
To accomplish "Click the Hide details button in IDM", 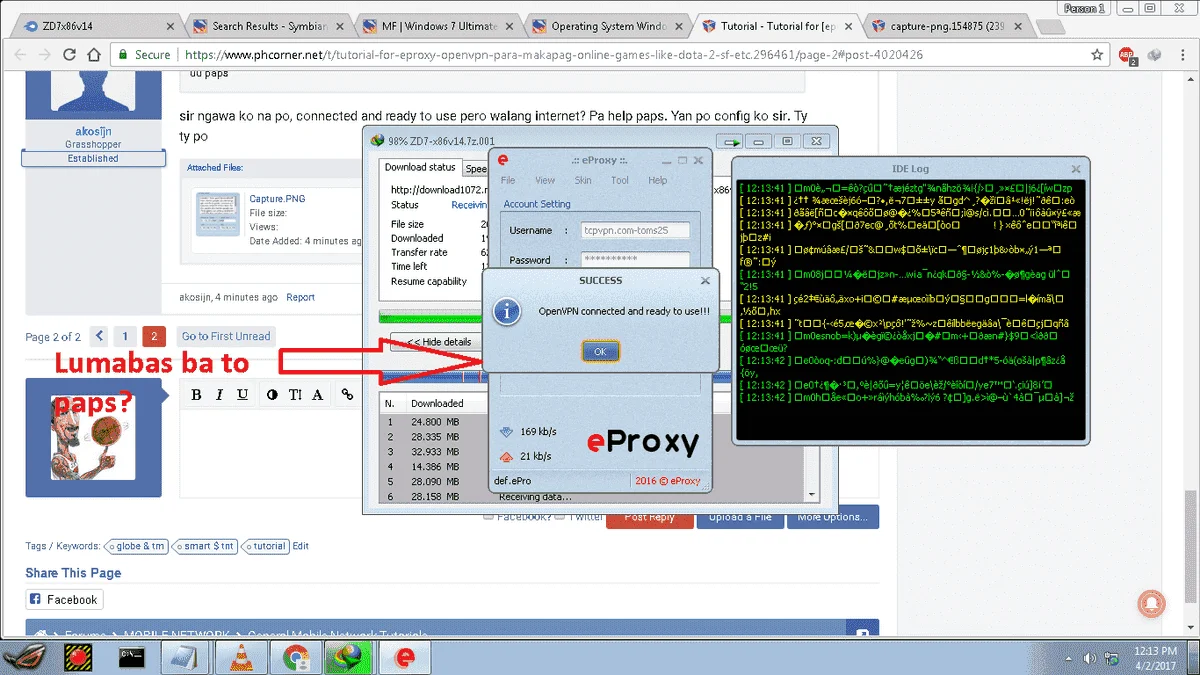I will [x=437, y=342].
